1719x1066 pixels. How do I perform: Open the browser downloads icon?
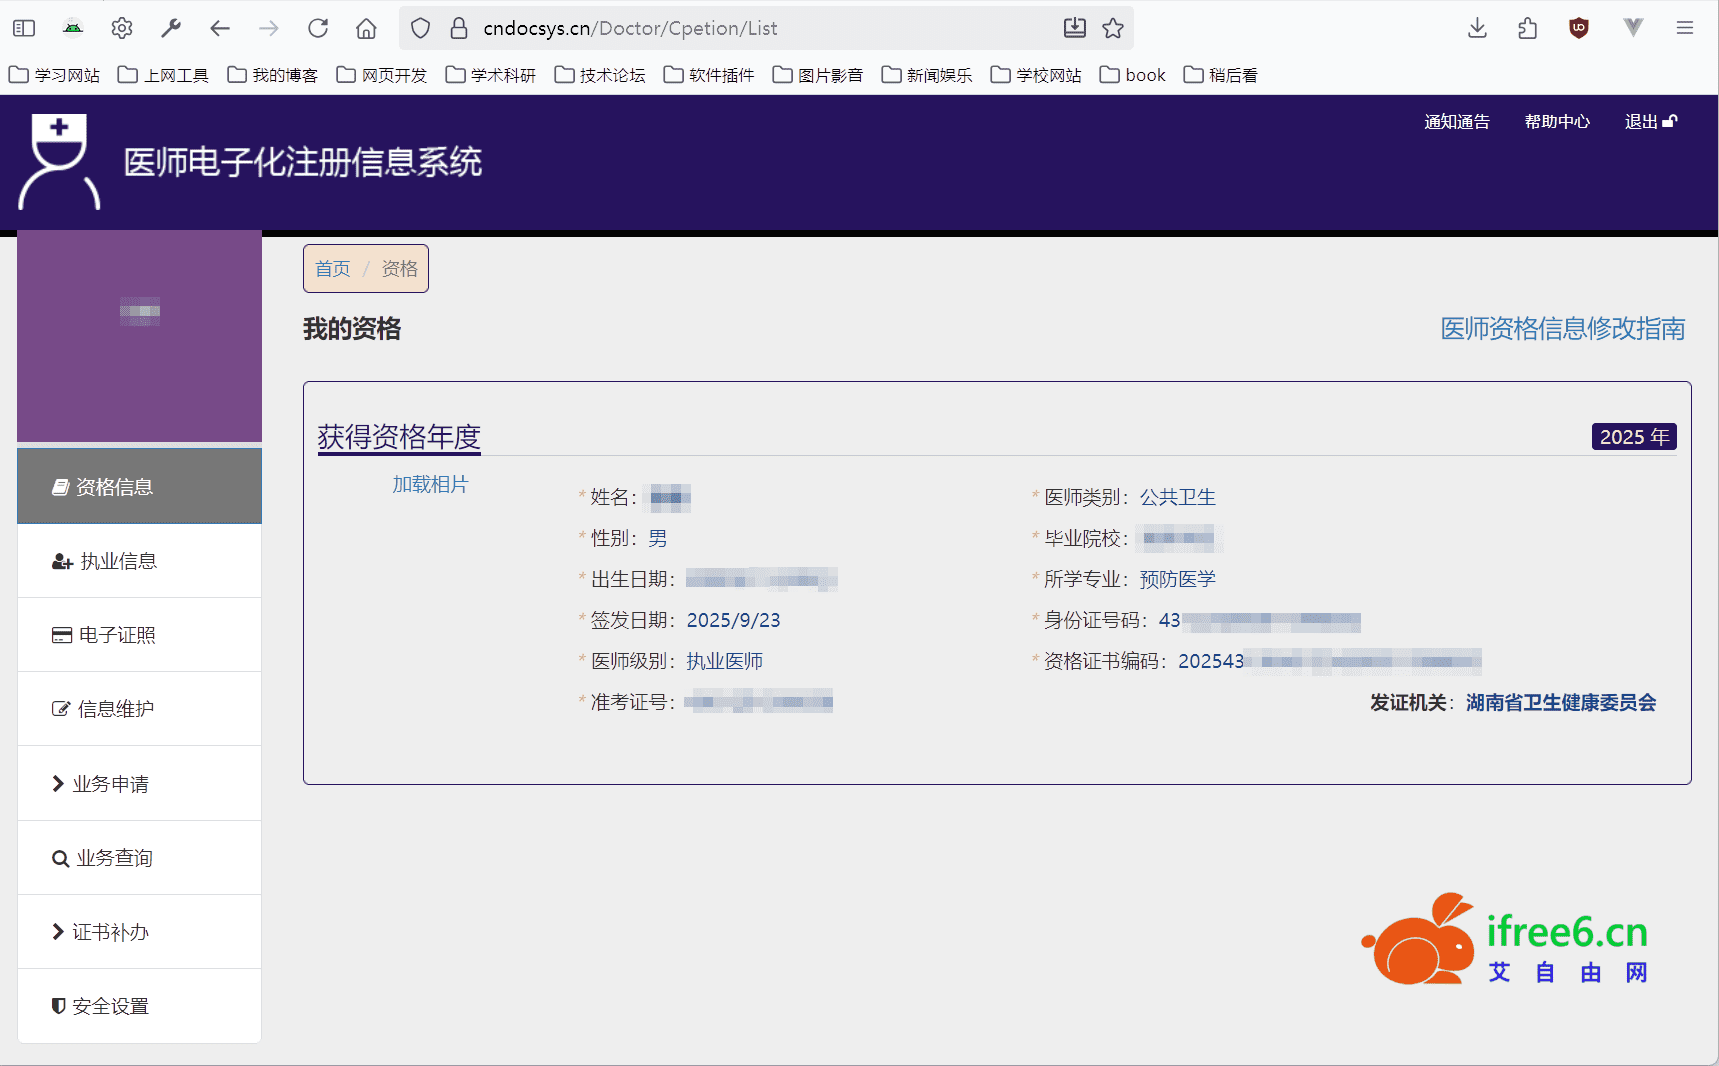coord(1477,28)
